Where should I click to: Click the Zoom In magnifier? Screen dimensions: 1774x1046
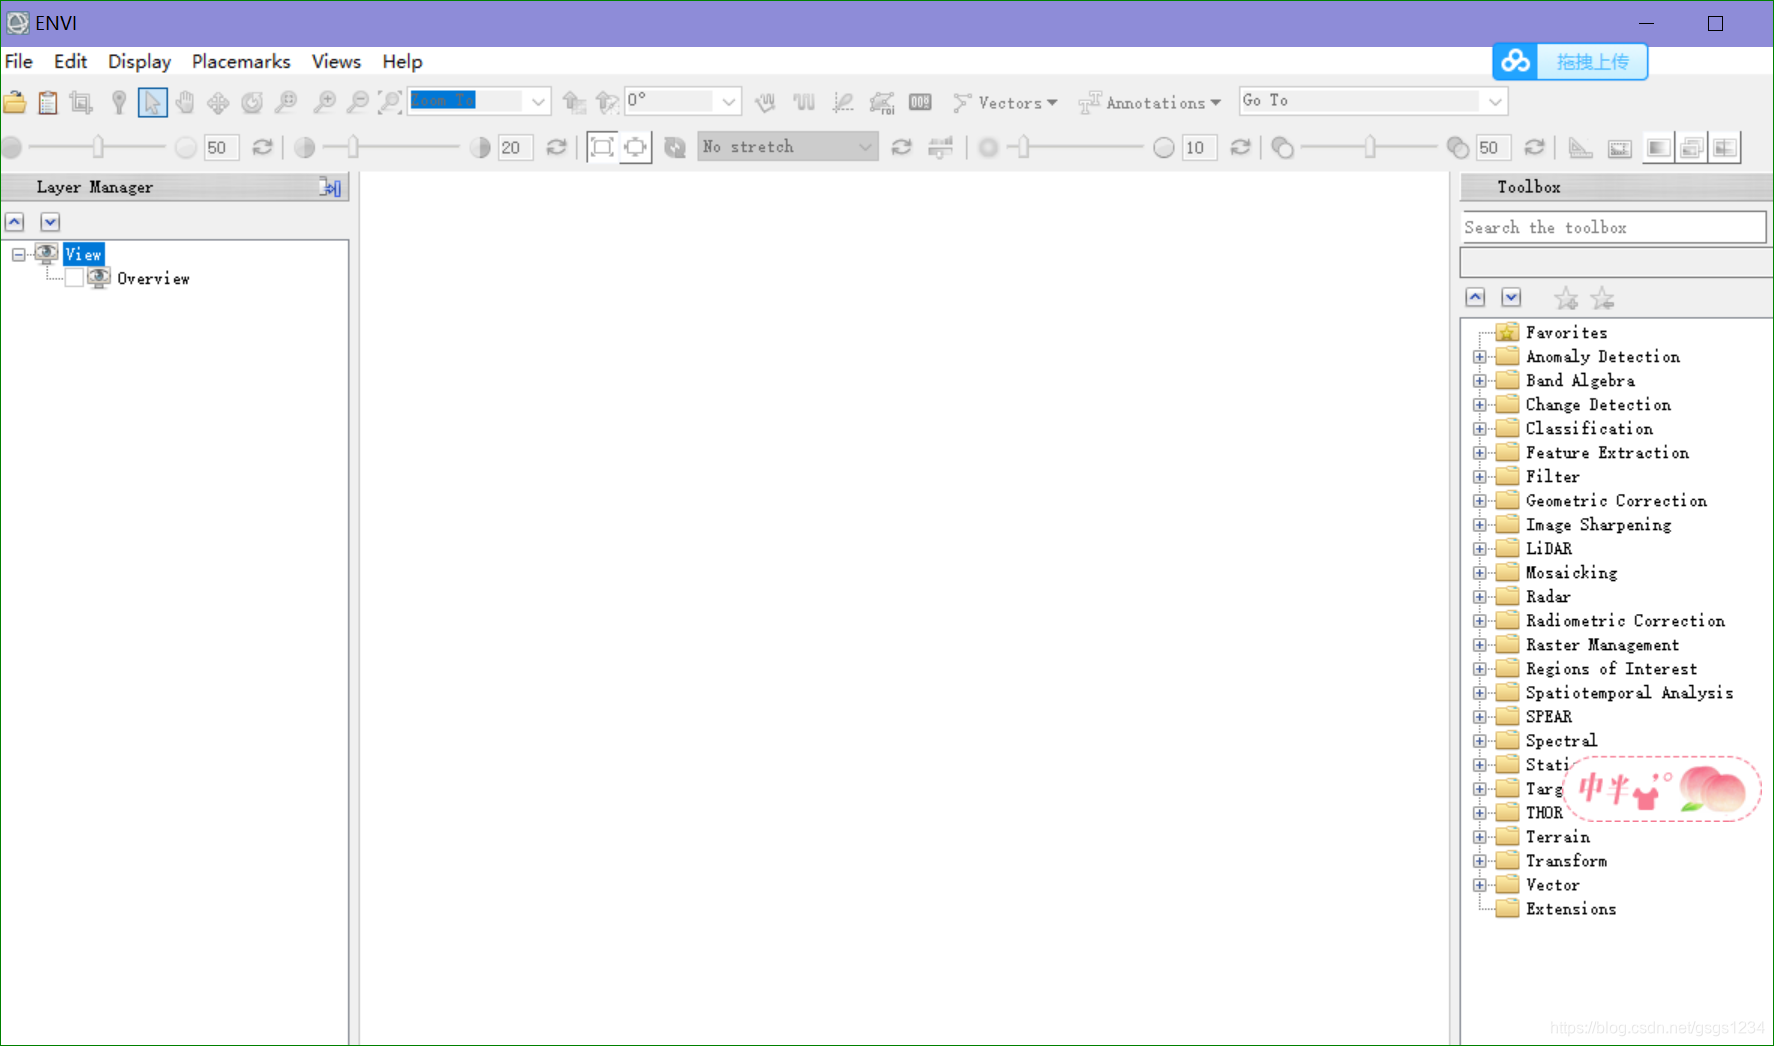(x=324, y=102)
